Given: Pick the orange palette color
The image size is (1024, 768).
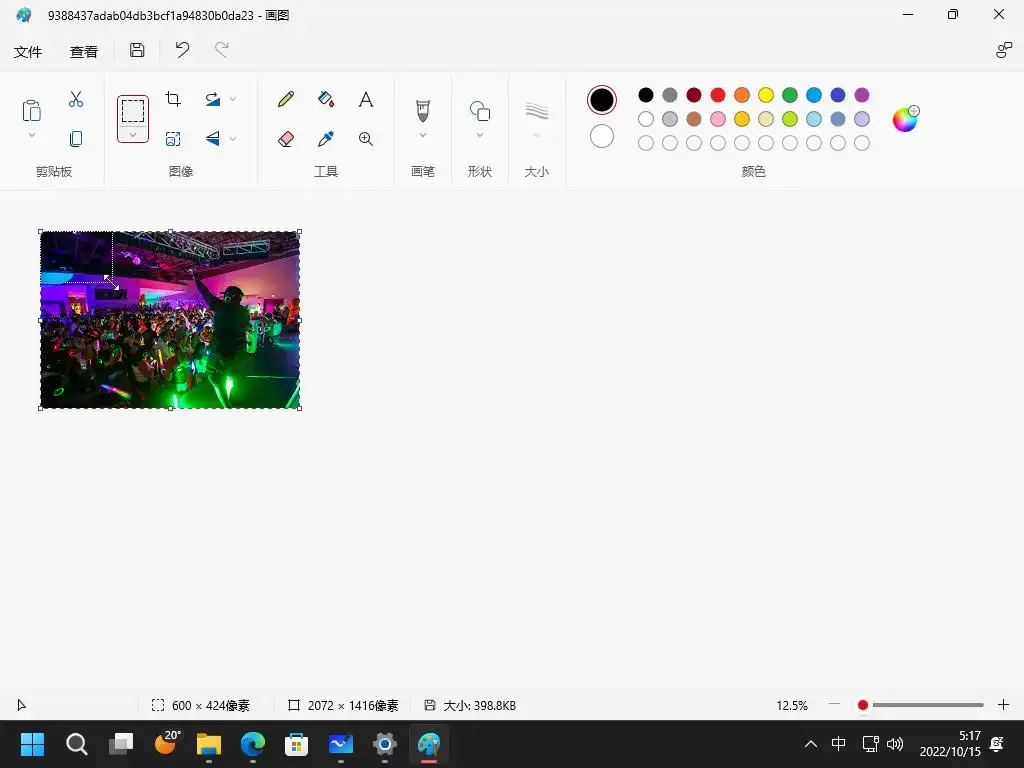Looking at the screenshot, I should point(742,95).
